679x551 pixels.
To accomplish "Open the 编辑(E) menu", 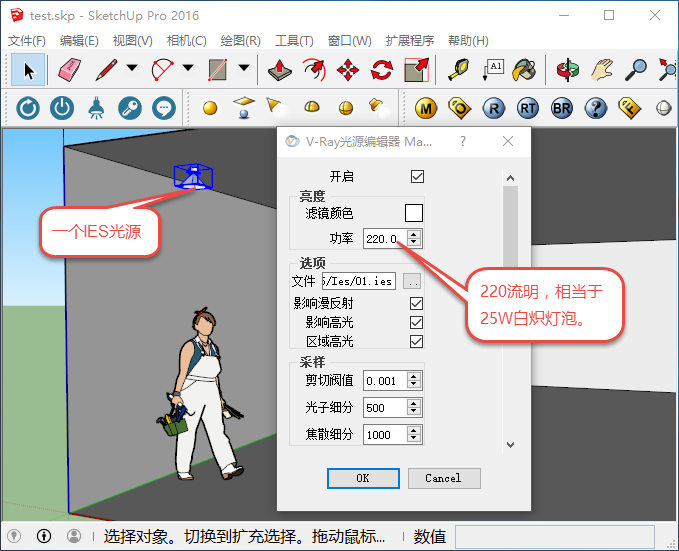I will point(79,41).
